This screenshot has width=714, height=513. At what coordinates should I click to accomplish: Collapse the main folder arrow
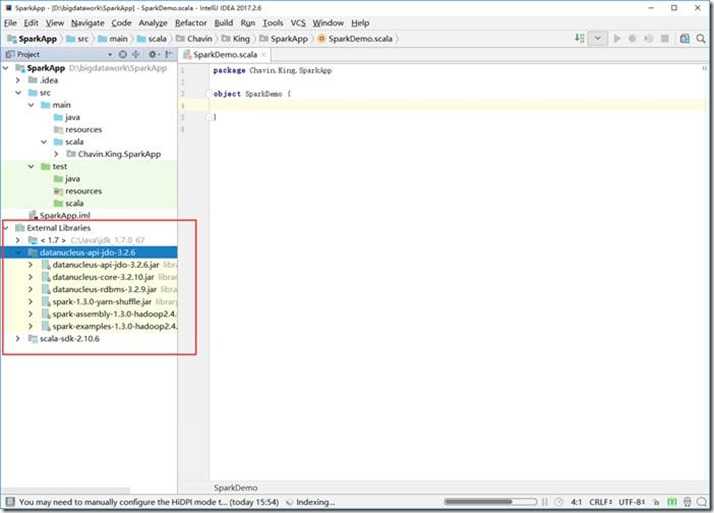click(x=31, y=105)
